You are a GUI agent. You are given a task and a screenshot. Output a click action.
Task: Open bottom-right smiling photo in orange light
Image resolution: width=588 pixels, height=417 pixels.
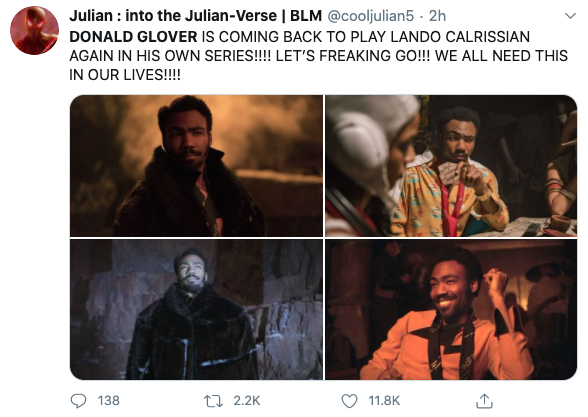click(451, 309)
